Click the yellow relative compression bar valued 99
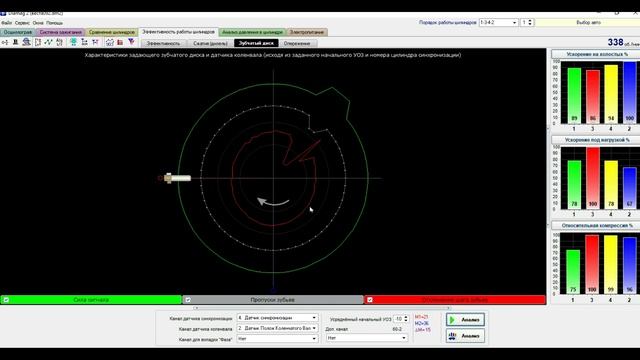 (x=611, y=264)
